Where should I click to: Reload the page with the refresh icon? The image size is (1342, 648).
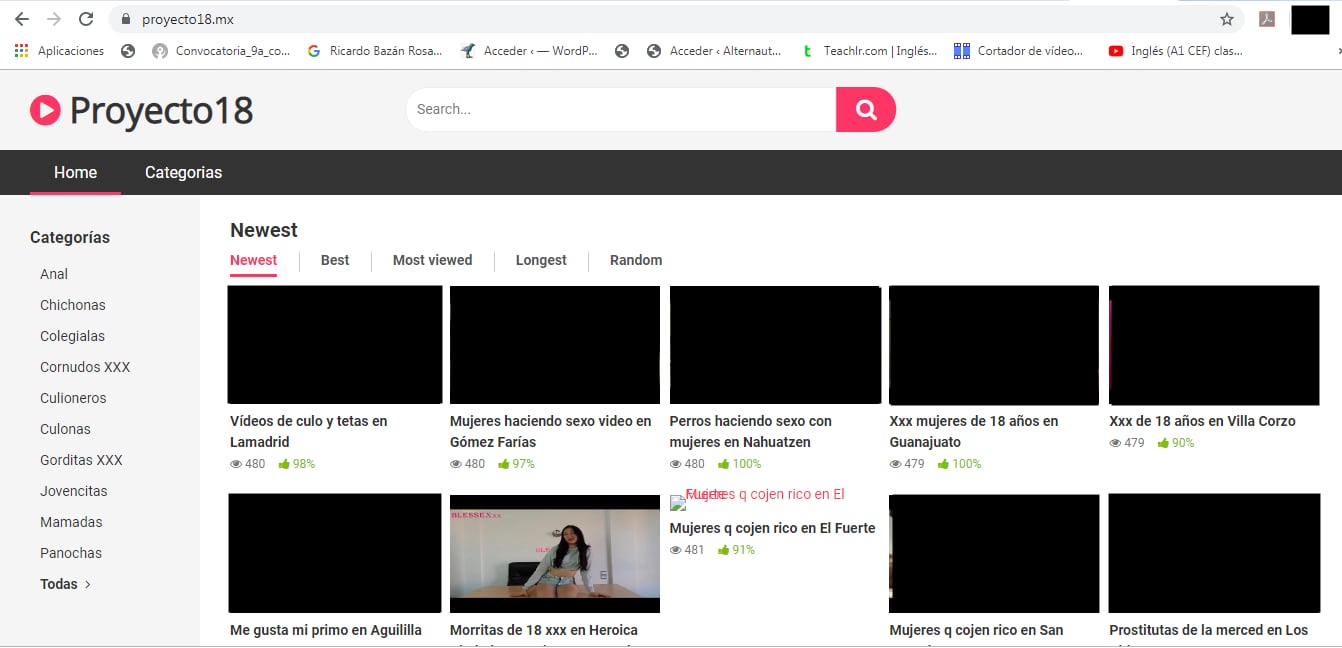click(86, 19)
